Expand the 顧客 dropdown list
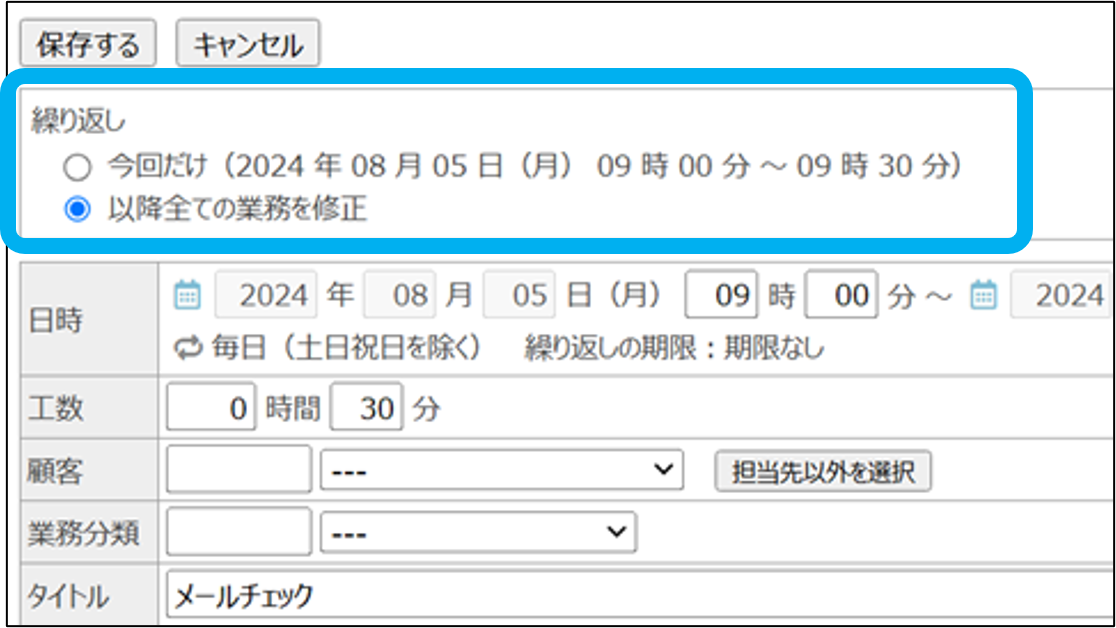This screenshot has width=1116, height=628. [x=501, y=470]
